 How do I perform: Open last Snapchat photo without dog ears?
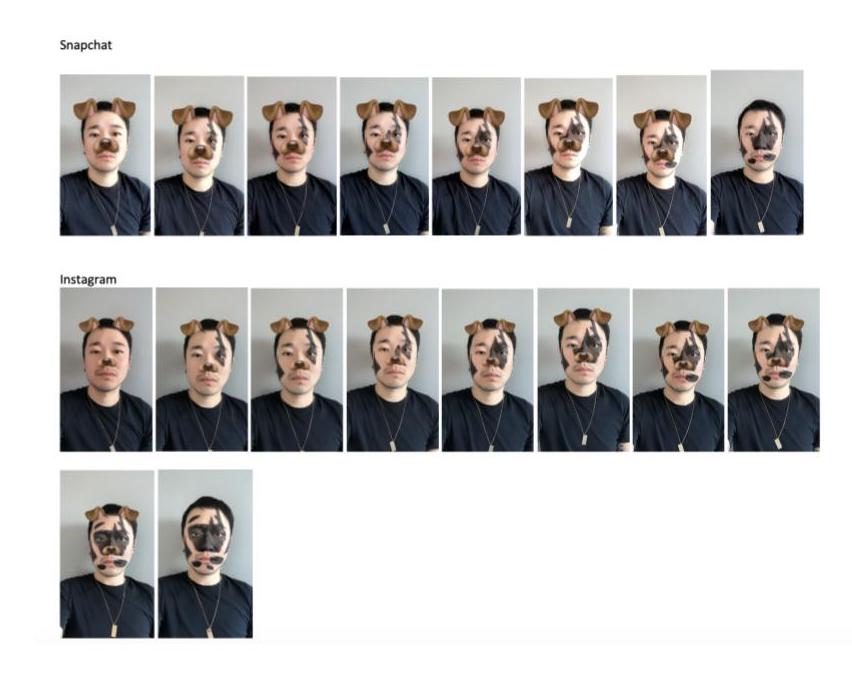point(757,152)
